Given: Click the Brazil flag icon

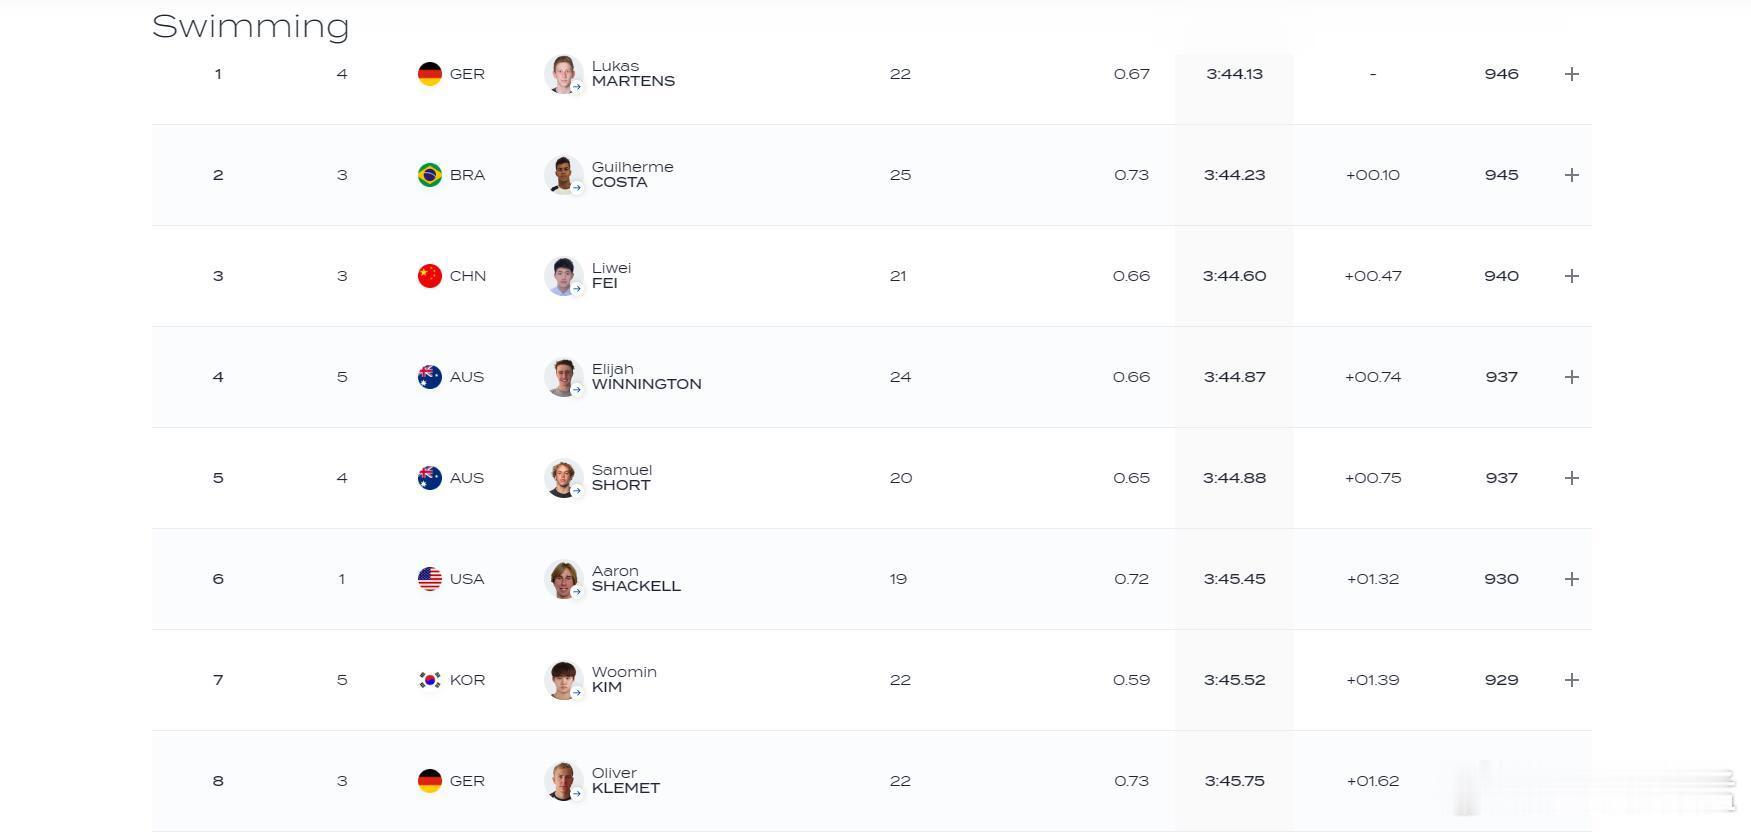Looking at the screenshot, I should 430,175.
